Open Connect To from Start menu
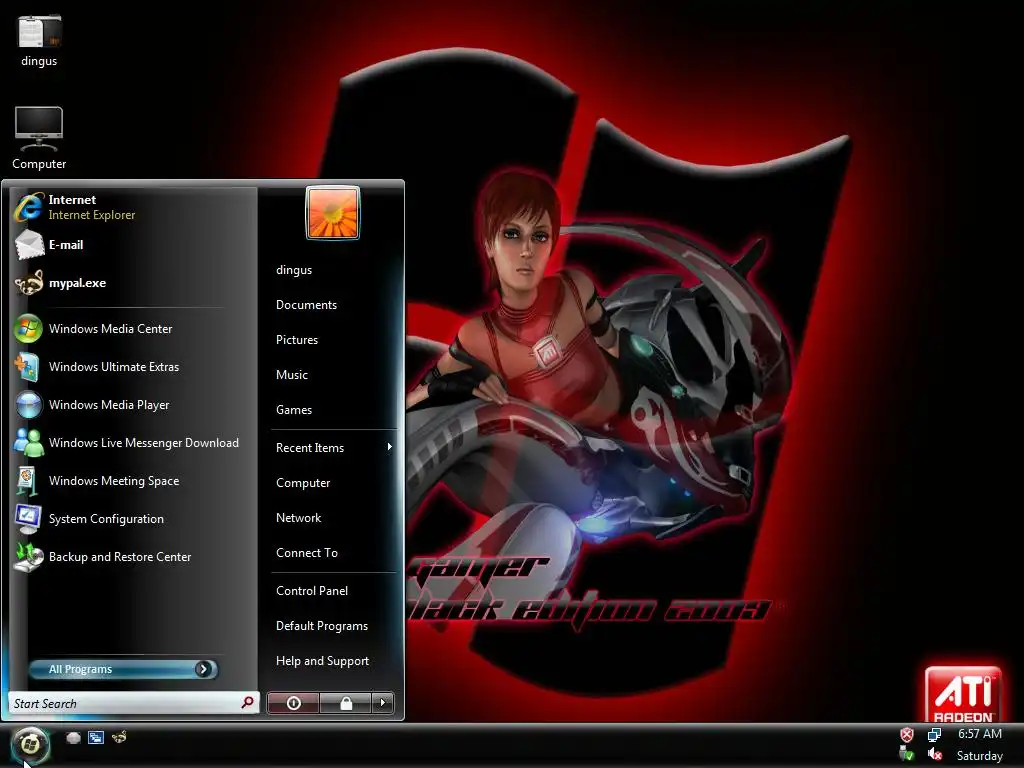This screenshot has height=768, width=1024. (x=307, y=552)
